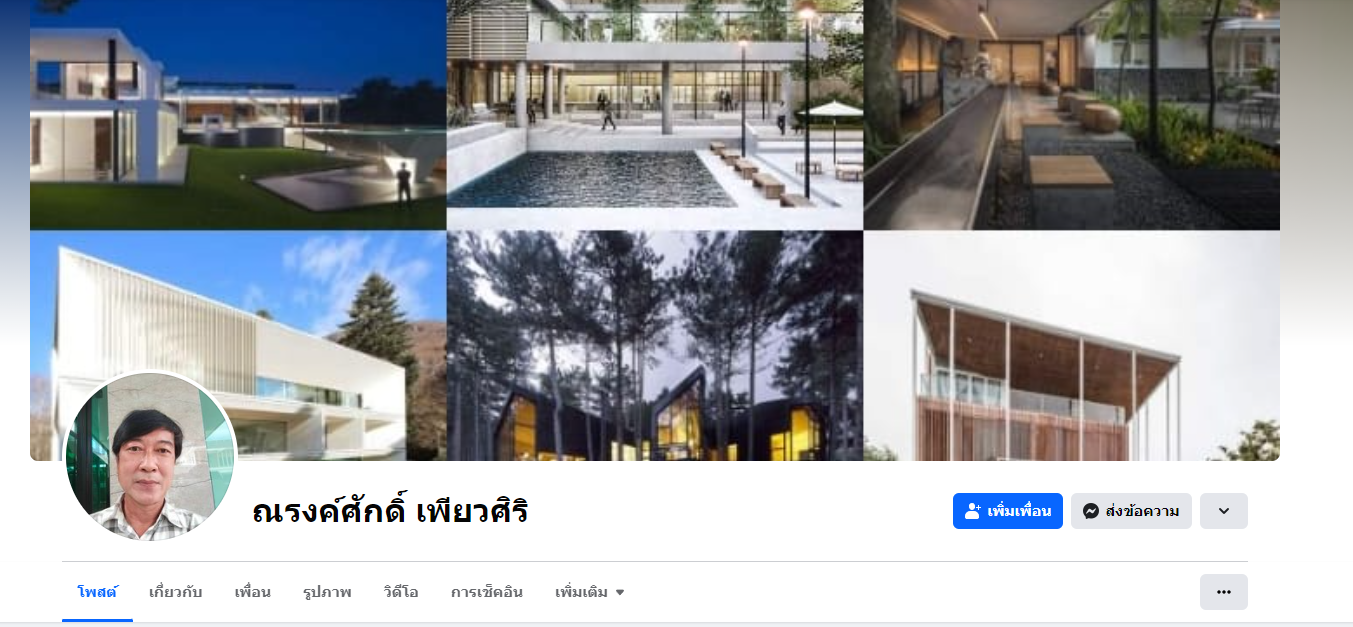Open the วิดีโอ tab

click(400, 592)
